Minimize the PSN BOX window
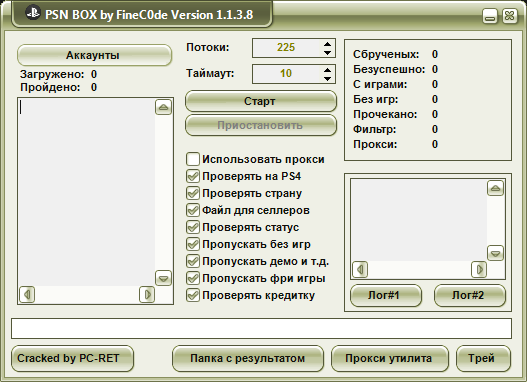Image resolution: width=527 pixels, height=382 pixels. [490, 16]
